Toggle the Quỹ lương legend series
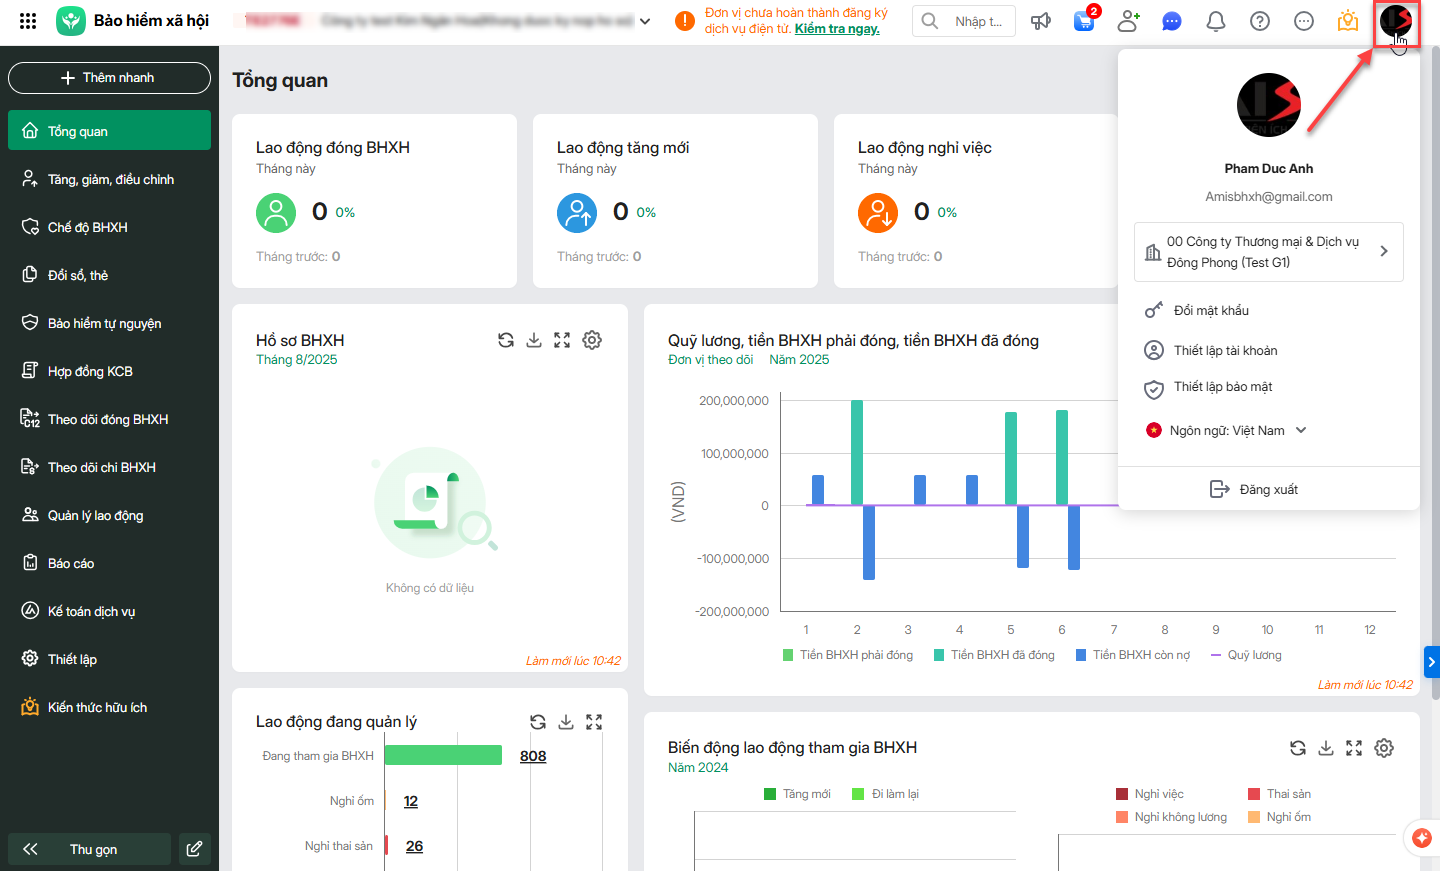The width and height of the screenshot is (1440, 871). pos(1246,655)
